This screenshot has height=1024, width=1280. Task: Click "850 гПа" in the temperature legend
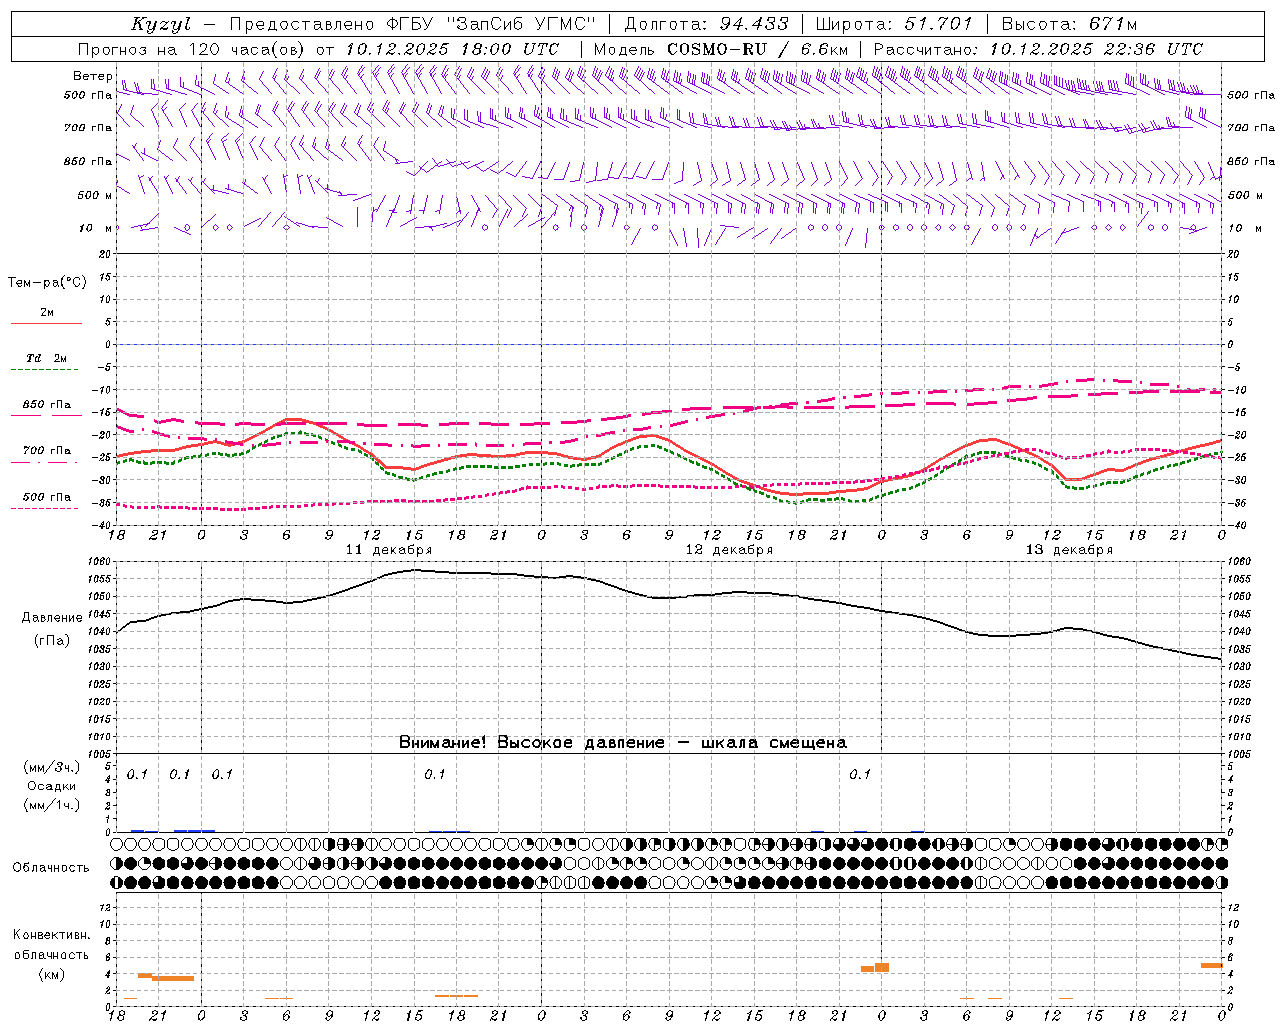pyautogui.click(x=47, y=405)
